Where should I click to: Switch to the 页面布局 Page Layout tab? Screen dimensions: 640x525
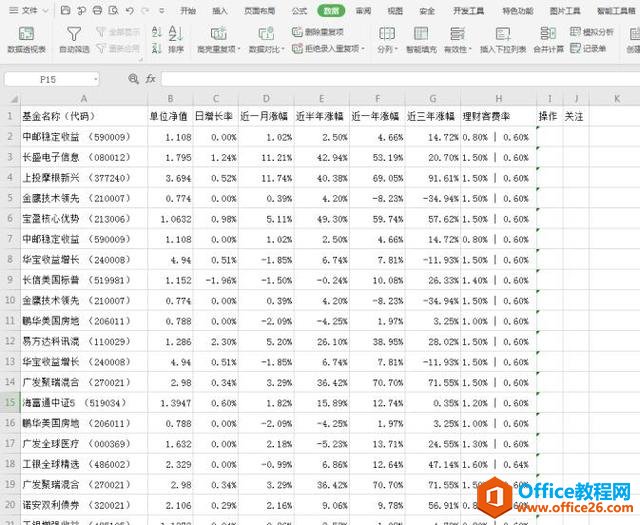tap(260, 11)
